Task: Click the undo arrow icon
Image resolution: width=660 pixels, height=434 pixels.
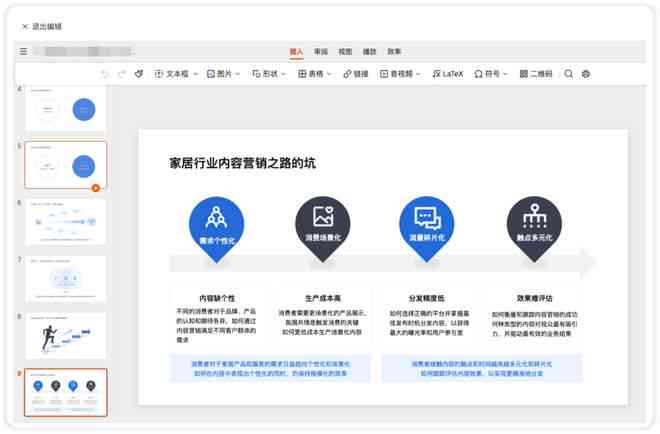Action: (104, 74)
